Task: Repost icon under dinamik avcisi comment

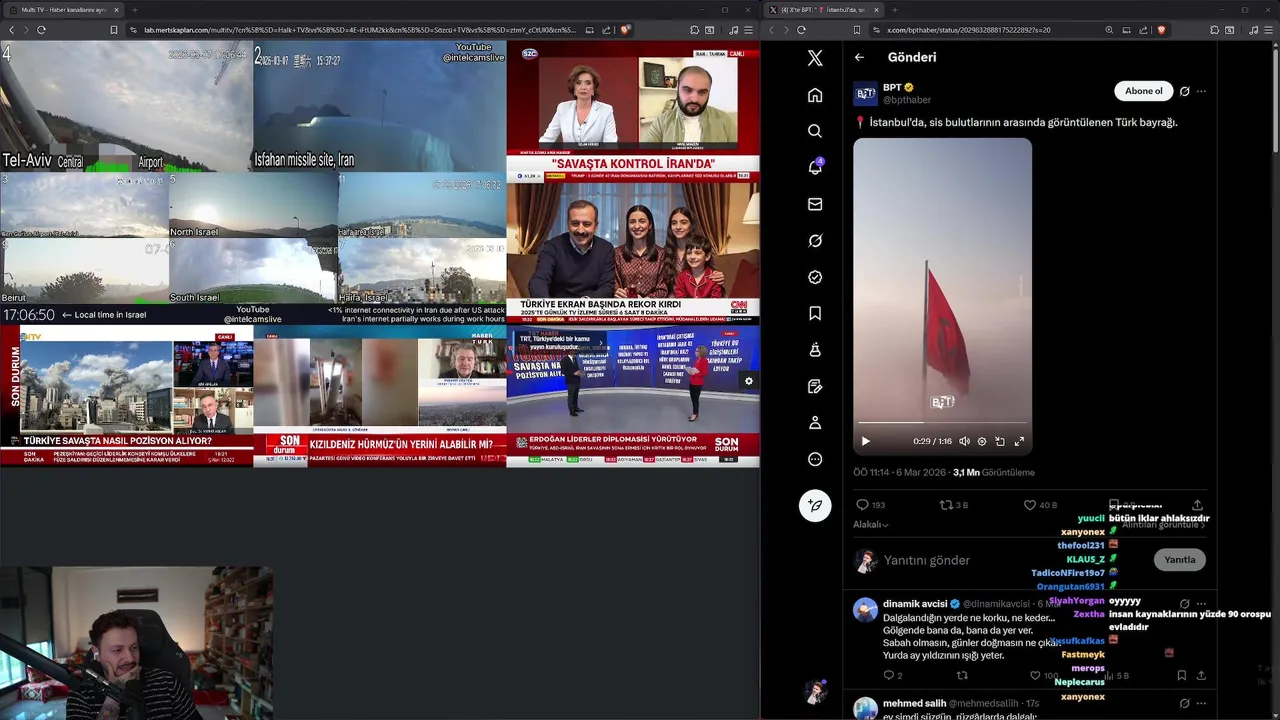Action: coord(962,676)
